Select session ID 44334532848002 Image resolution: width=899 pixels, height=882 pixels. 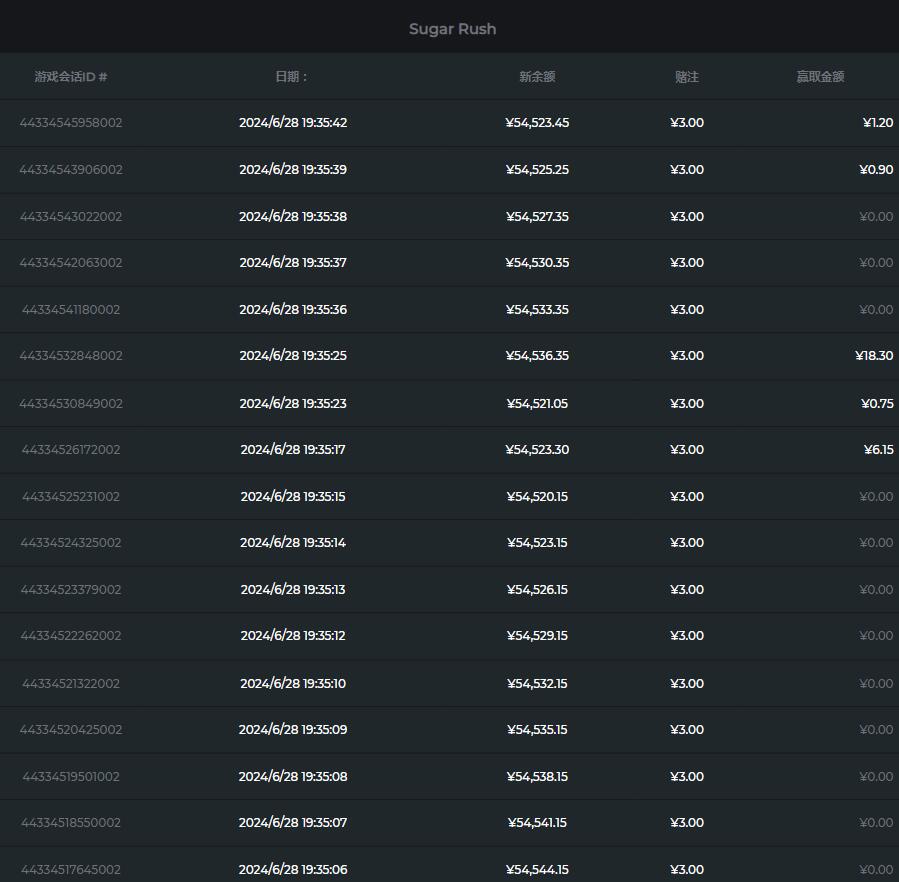point(71,356)
